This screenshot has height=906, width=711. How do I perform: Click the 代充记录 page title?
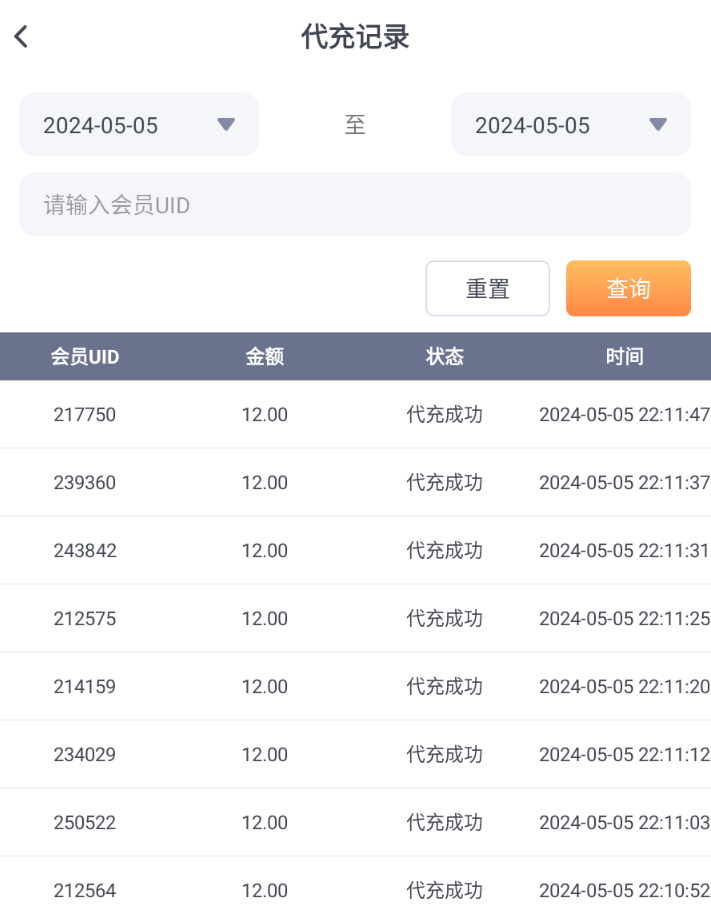coord(355,37)
